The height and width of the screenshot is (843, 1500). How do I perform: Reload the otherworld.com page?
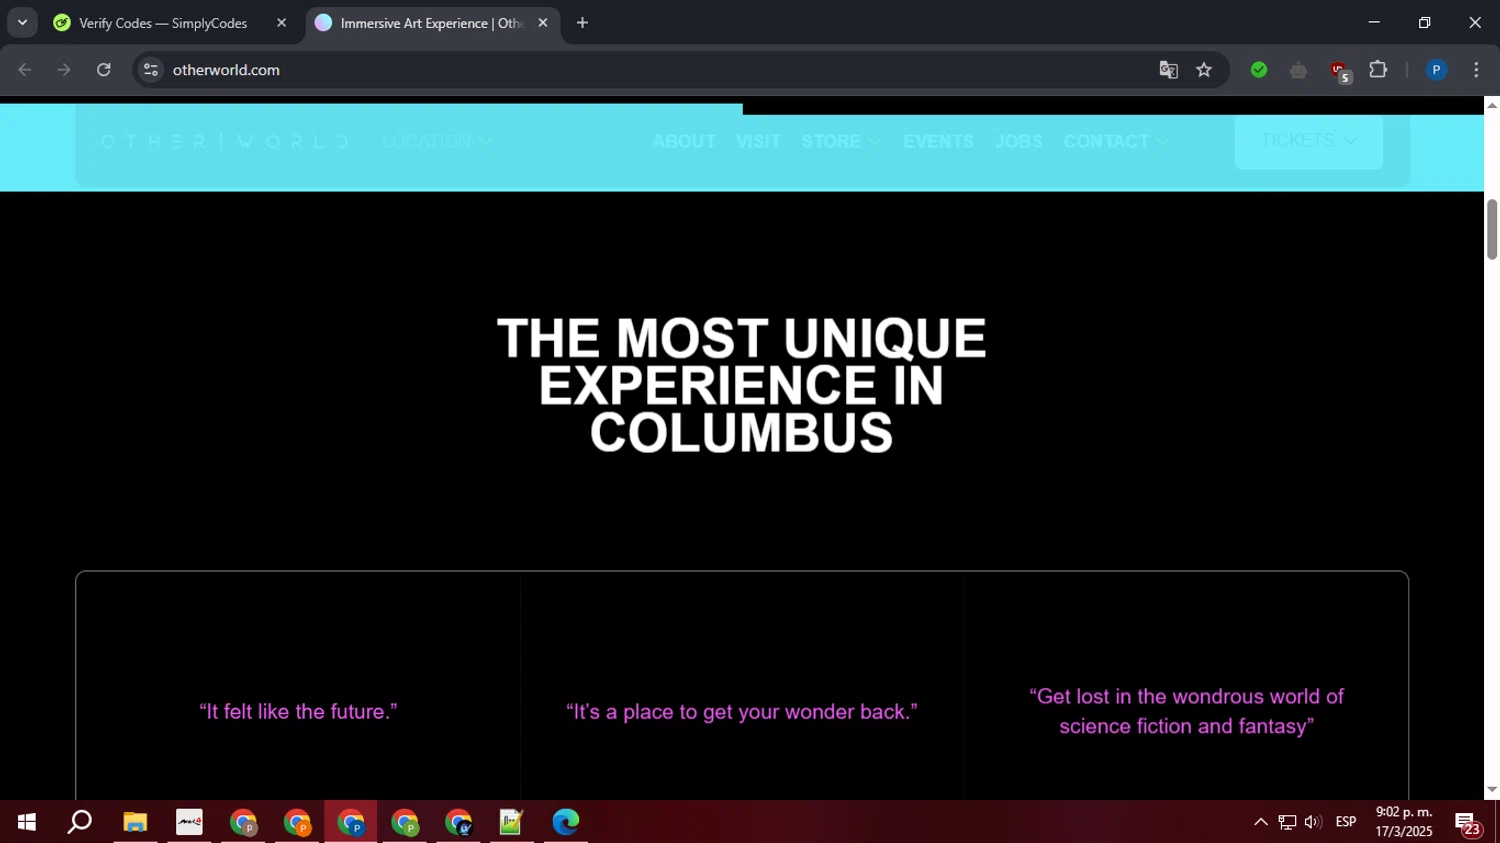pos(104,70)
